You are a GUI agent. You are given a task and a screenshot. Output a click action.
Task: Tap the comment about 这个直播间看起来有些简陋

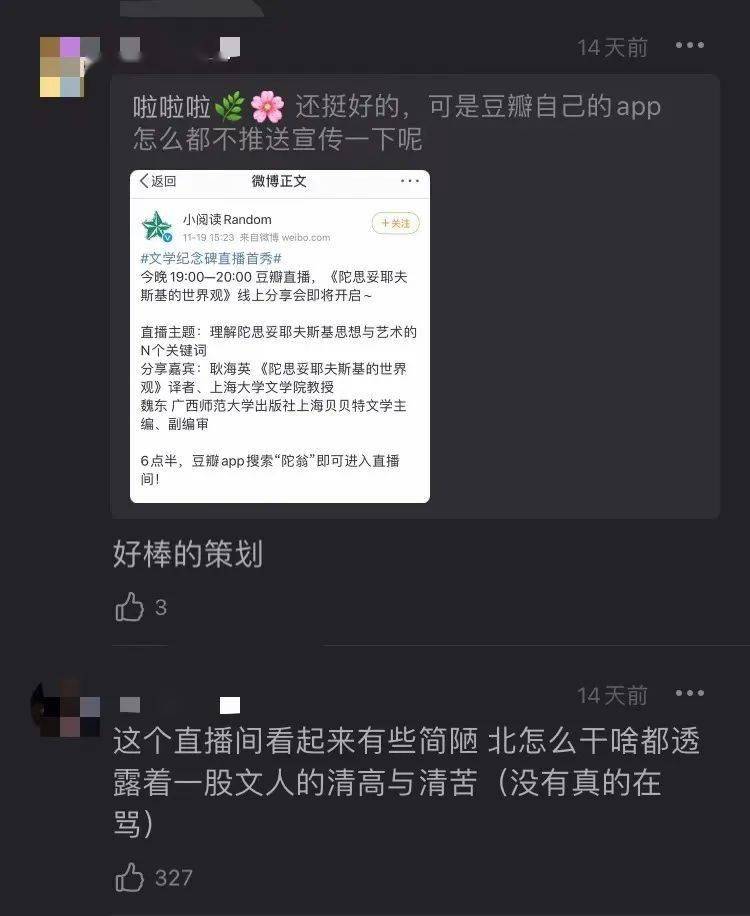(407, 783)
